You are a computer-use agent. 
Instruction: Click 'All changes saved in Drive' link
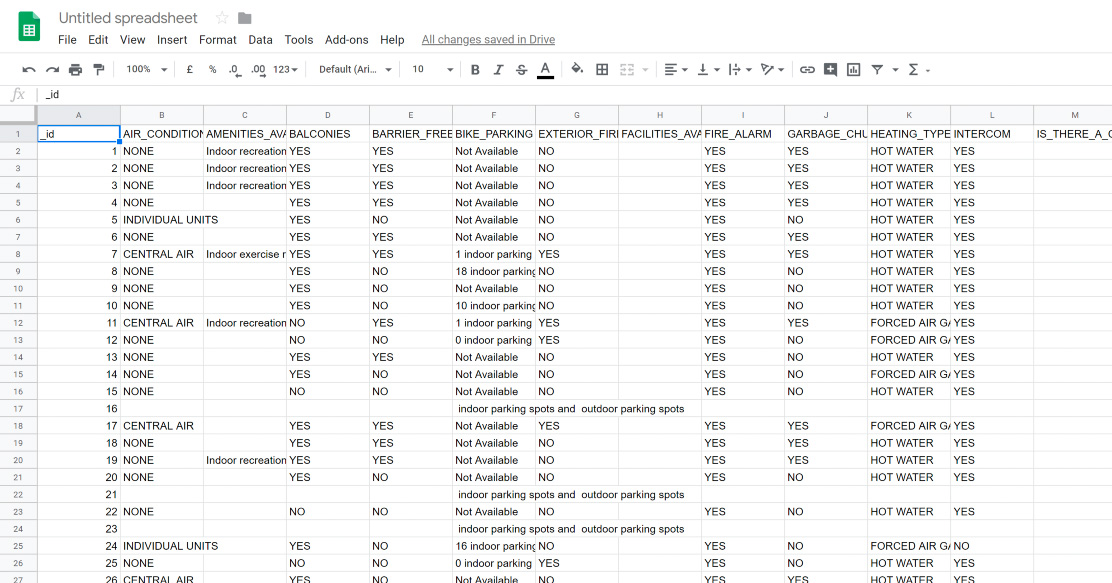point(488,40)
